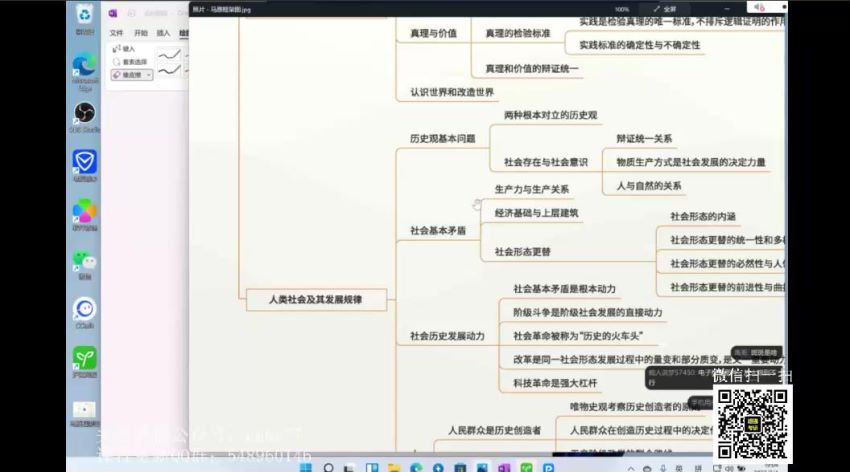This screenshot has height=472, width=850.
Task: Click the microphone icon in the system tray
Action: [662, 469]
